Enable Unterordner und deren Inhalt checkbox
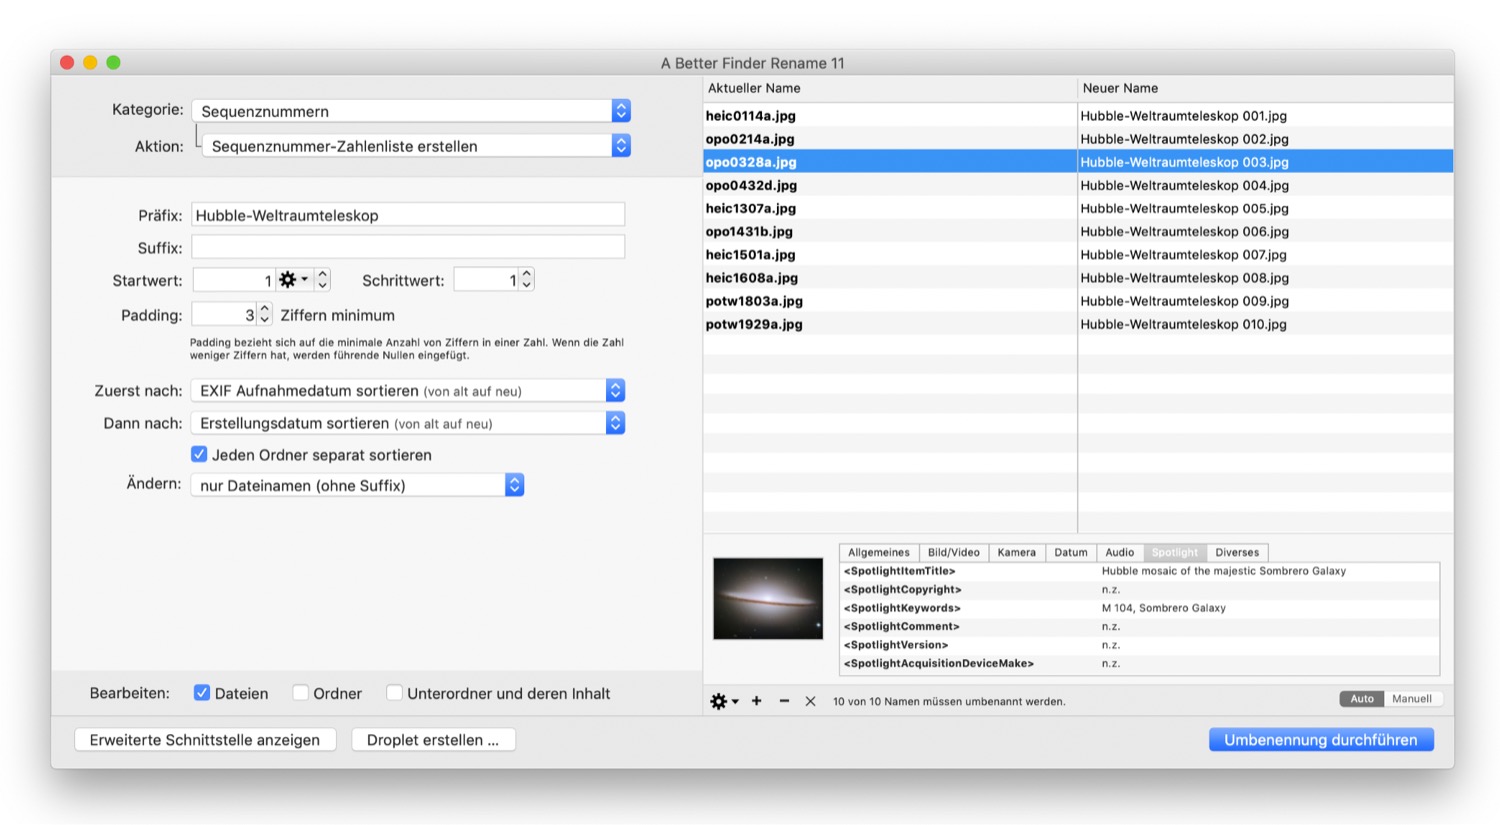This screenshot has width=1500, height=825. pos(394,693)
